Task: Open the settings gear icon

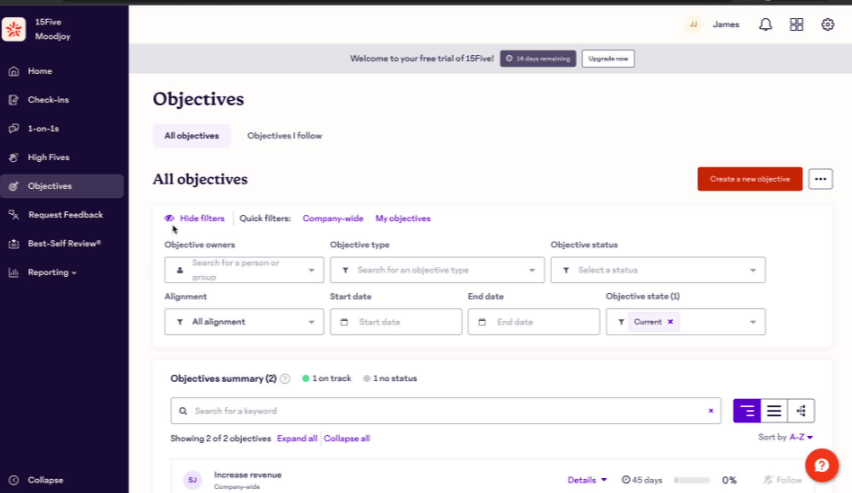Action: coord(828,24)
